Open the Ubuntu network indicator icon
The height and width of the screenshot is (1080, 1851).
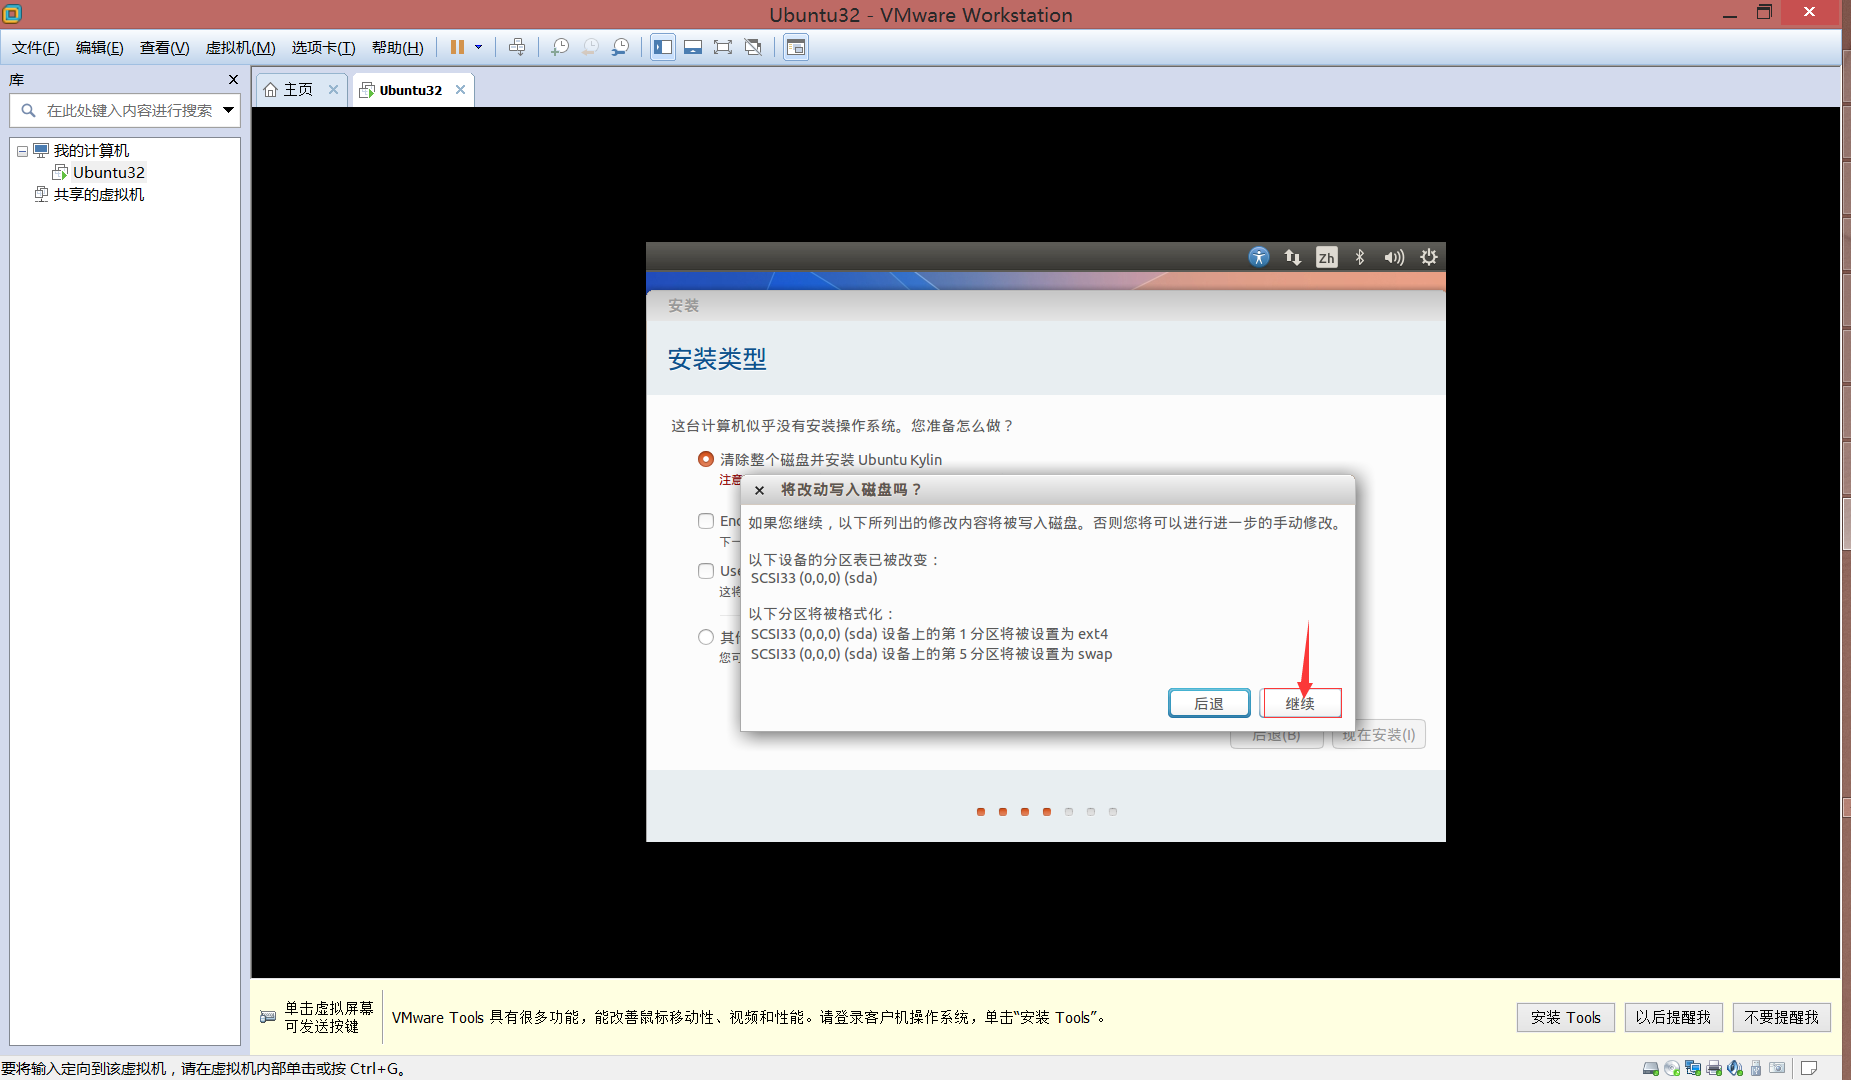pyautogui.click(x=1293, y=257)
